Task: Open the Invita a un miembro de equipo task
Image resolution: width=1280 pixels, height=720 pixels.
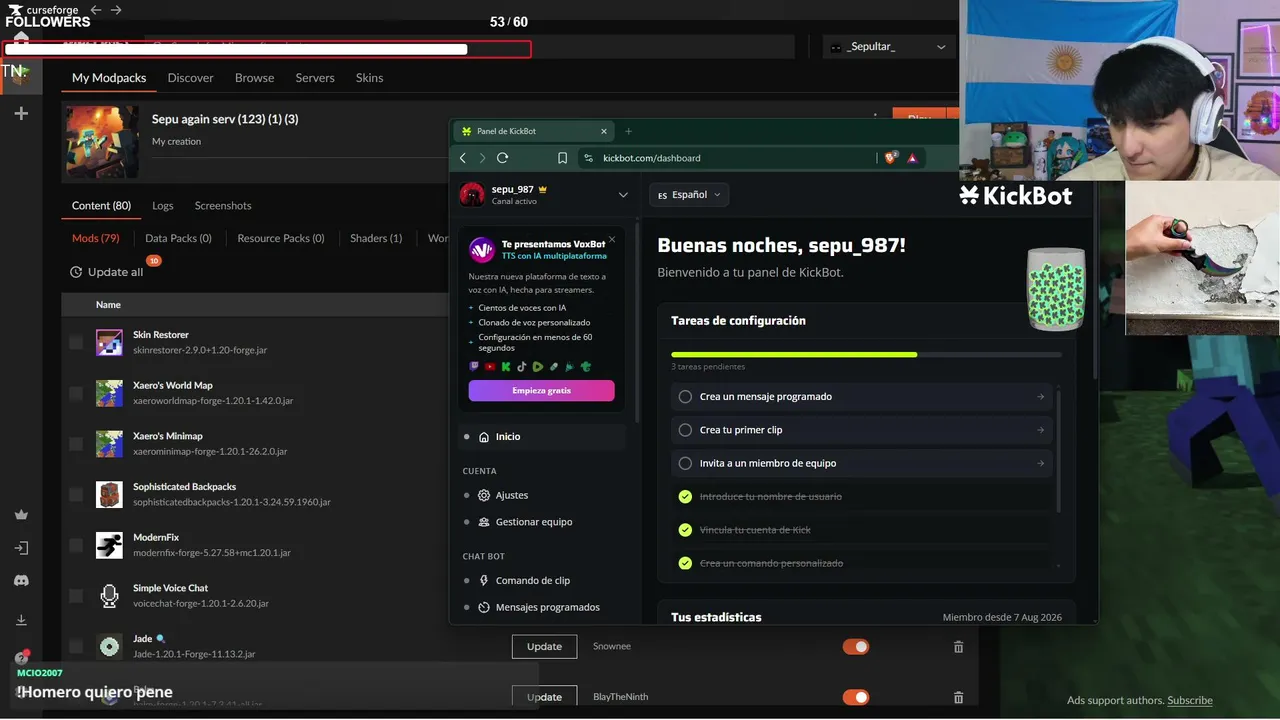Action: coord(862,463)
